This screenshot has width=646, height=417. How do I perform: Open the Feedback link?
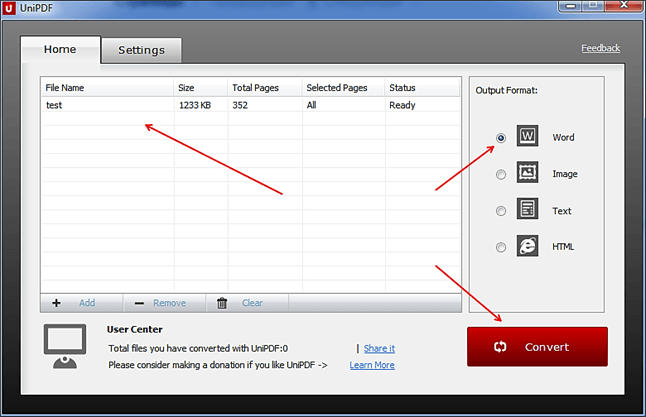click(x=600, y=48)
